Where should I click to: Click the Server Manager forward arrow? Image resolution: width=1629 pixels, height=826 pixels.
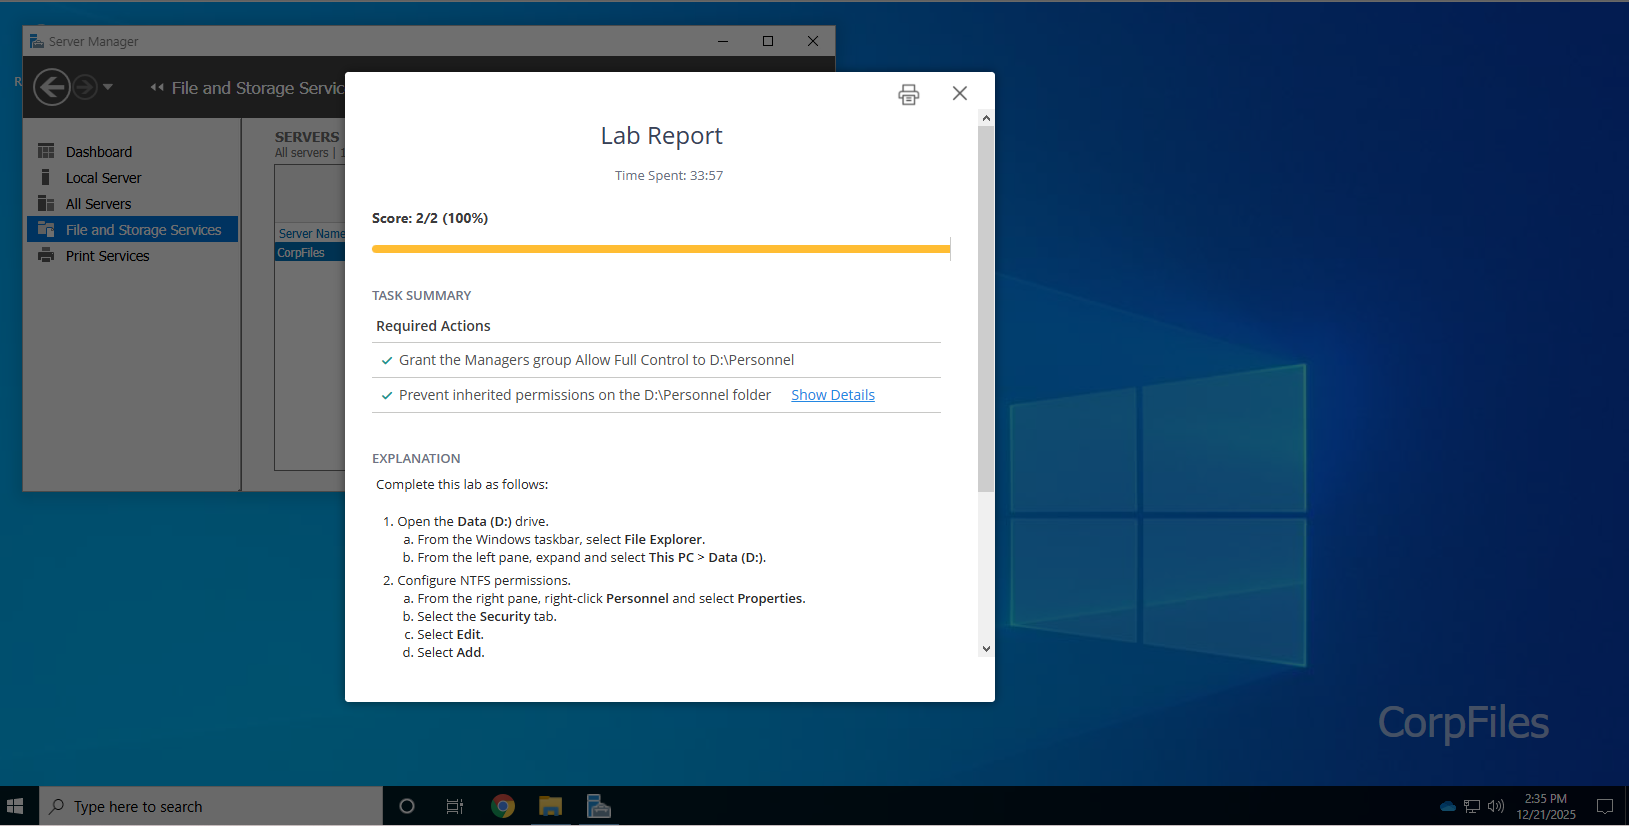coord(85,88)
